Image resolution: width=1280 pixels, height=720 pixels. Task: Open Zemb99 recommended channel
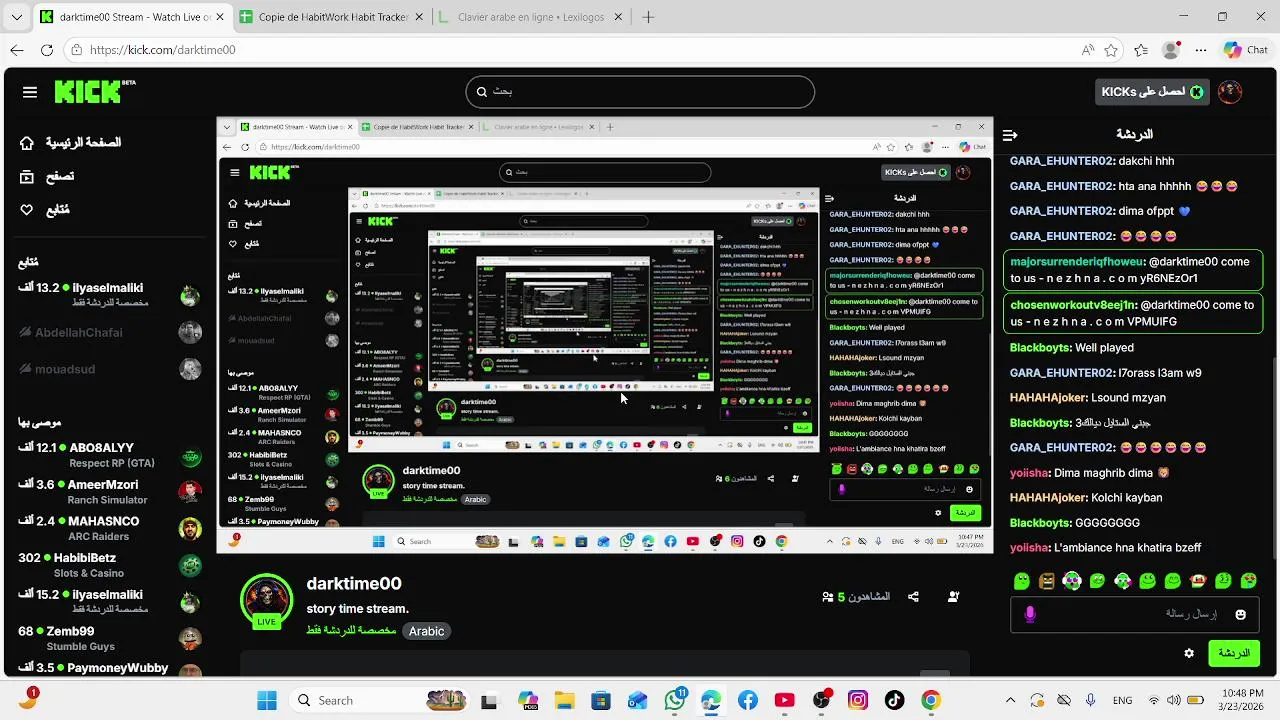tap(108, 638)
